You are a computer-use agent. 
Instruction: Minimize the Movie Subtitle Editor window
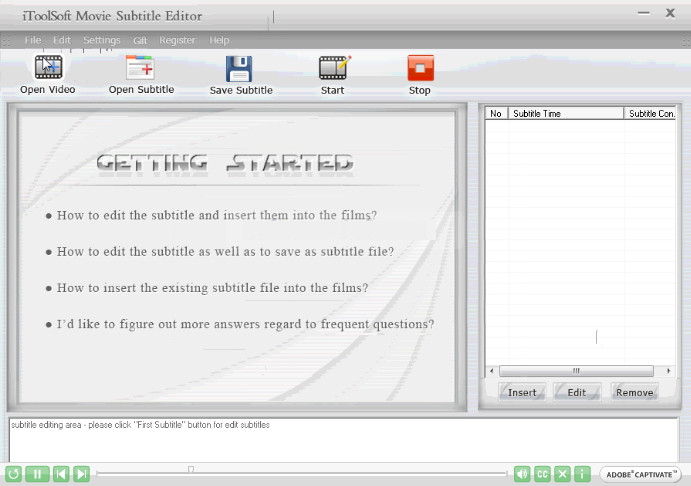[x=644, y=13]
